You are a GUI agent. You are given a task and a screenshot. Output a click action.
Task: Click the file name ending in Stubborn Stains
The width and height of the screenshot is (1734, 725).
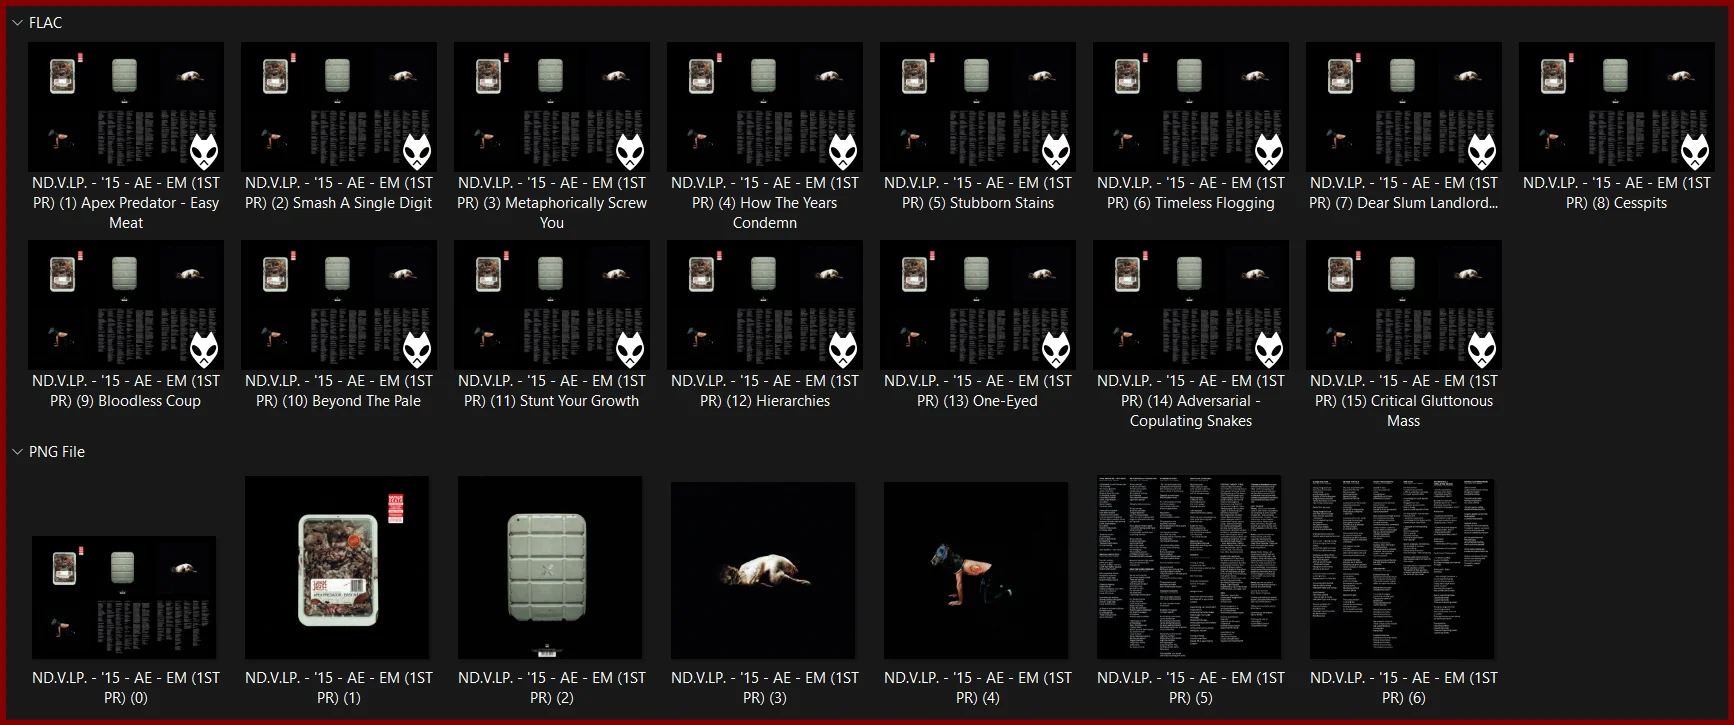pos(978,193)
